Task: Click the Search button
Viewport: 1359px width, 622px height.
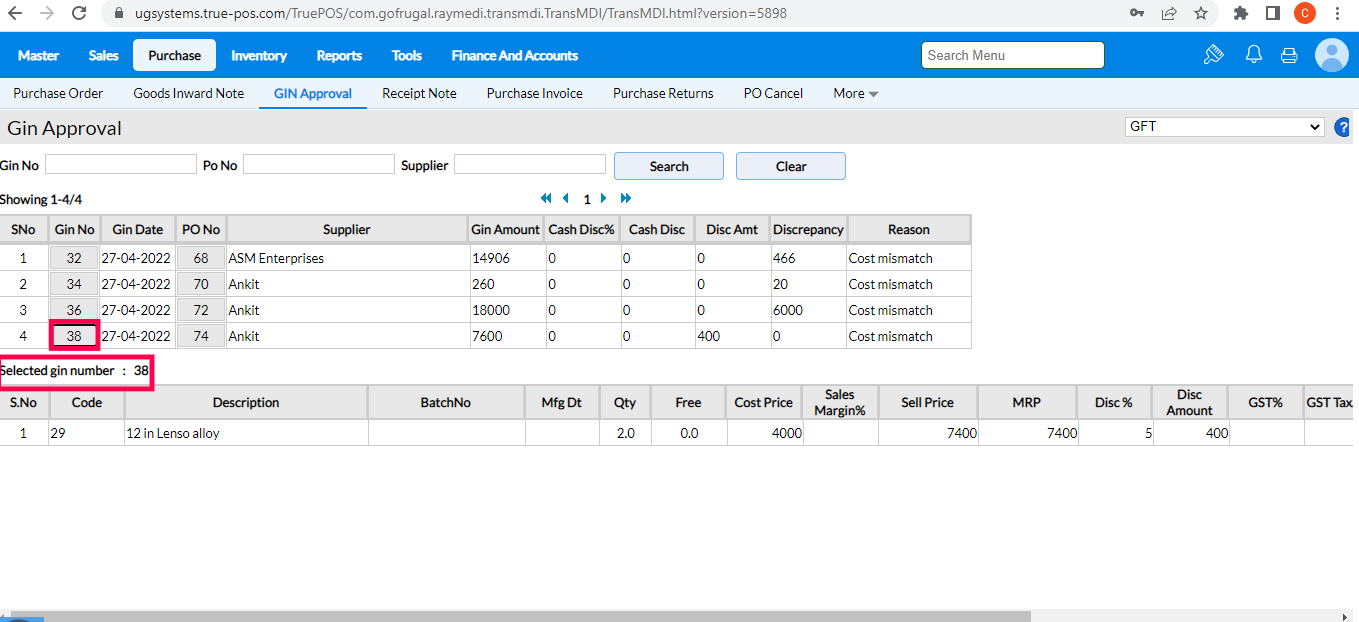Action: coord(668,166)
